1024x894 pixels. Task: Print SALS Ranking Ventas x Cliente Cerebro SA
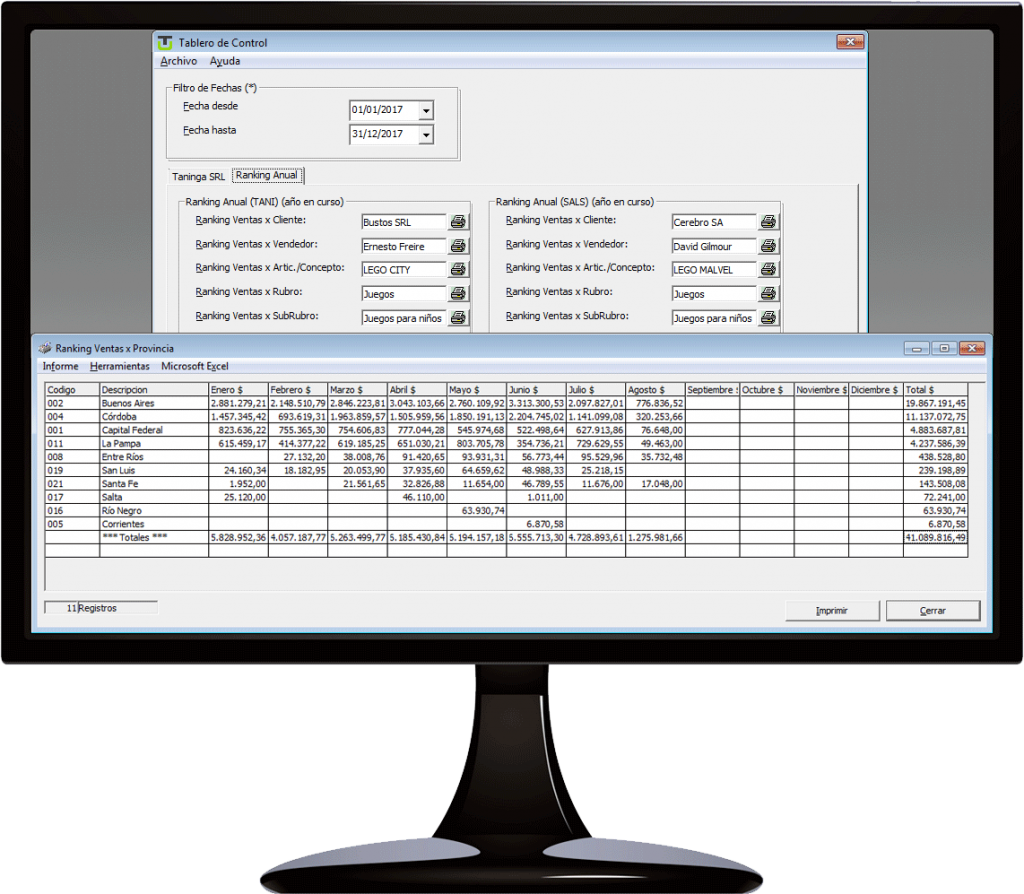tap(766, 221)
